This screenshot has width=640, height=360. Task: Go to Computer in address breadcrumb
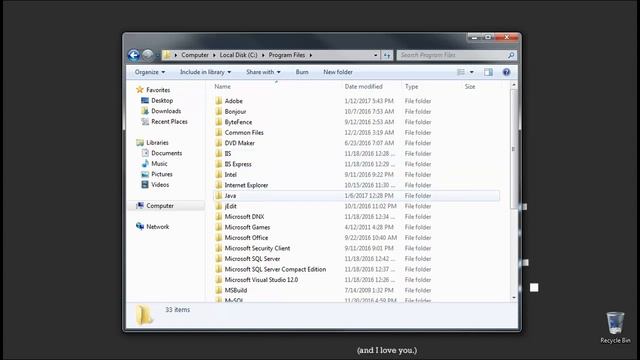pyautogui.click(x=195, y=55)
